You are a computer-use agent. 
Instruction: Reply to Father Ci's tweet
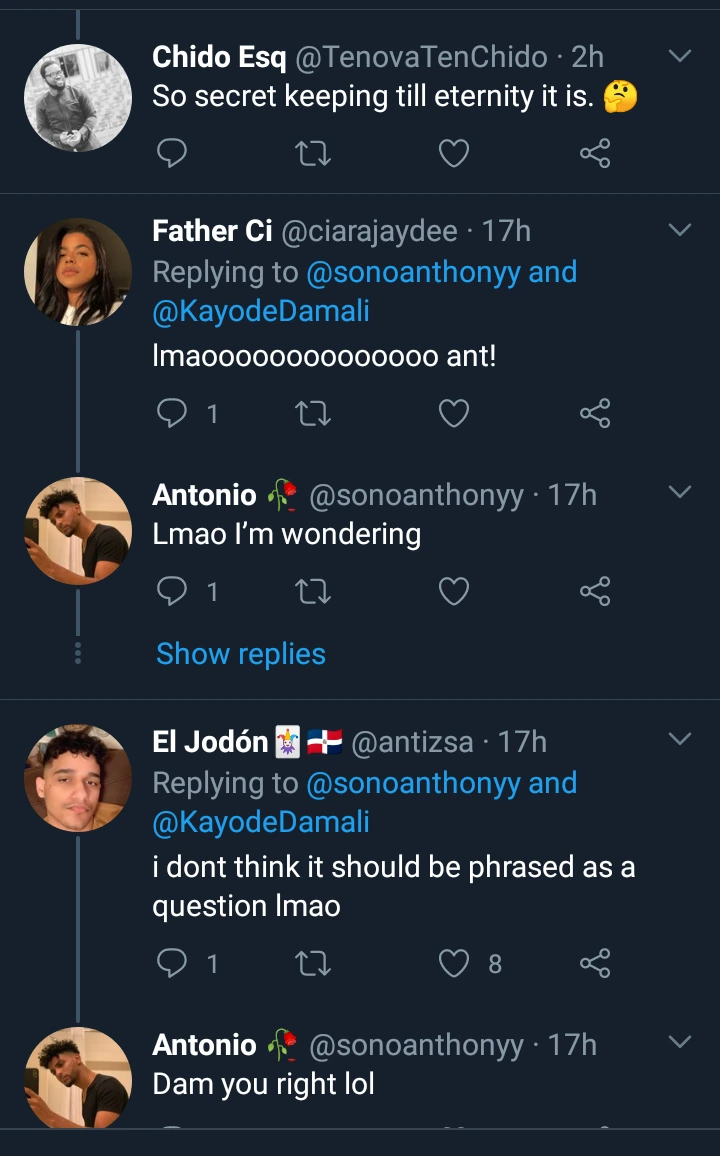(x=173, y=413)
